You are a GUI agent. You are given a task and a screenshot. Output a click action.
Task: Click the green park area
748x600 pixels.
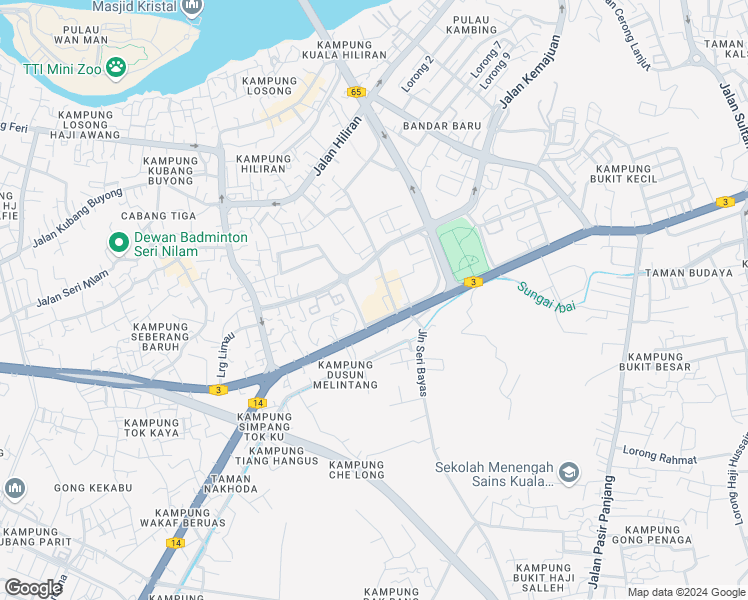(462, 250)
